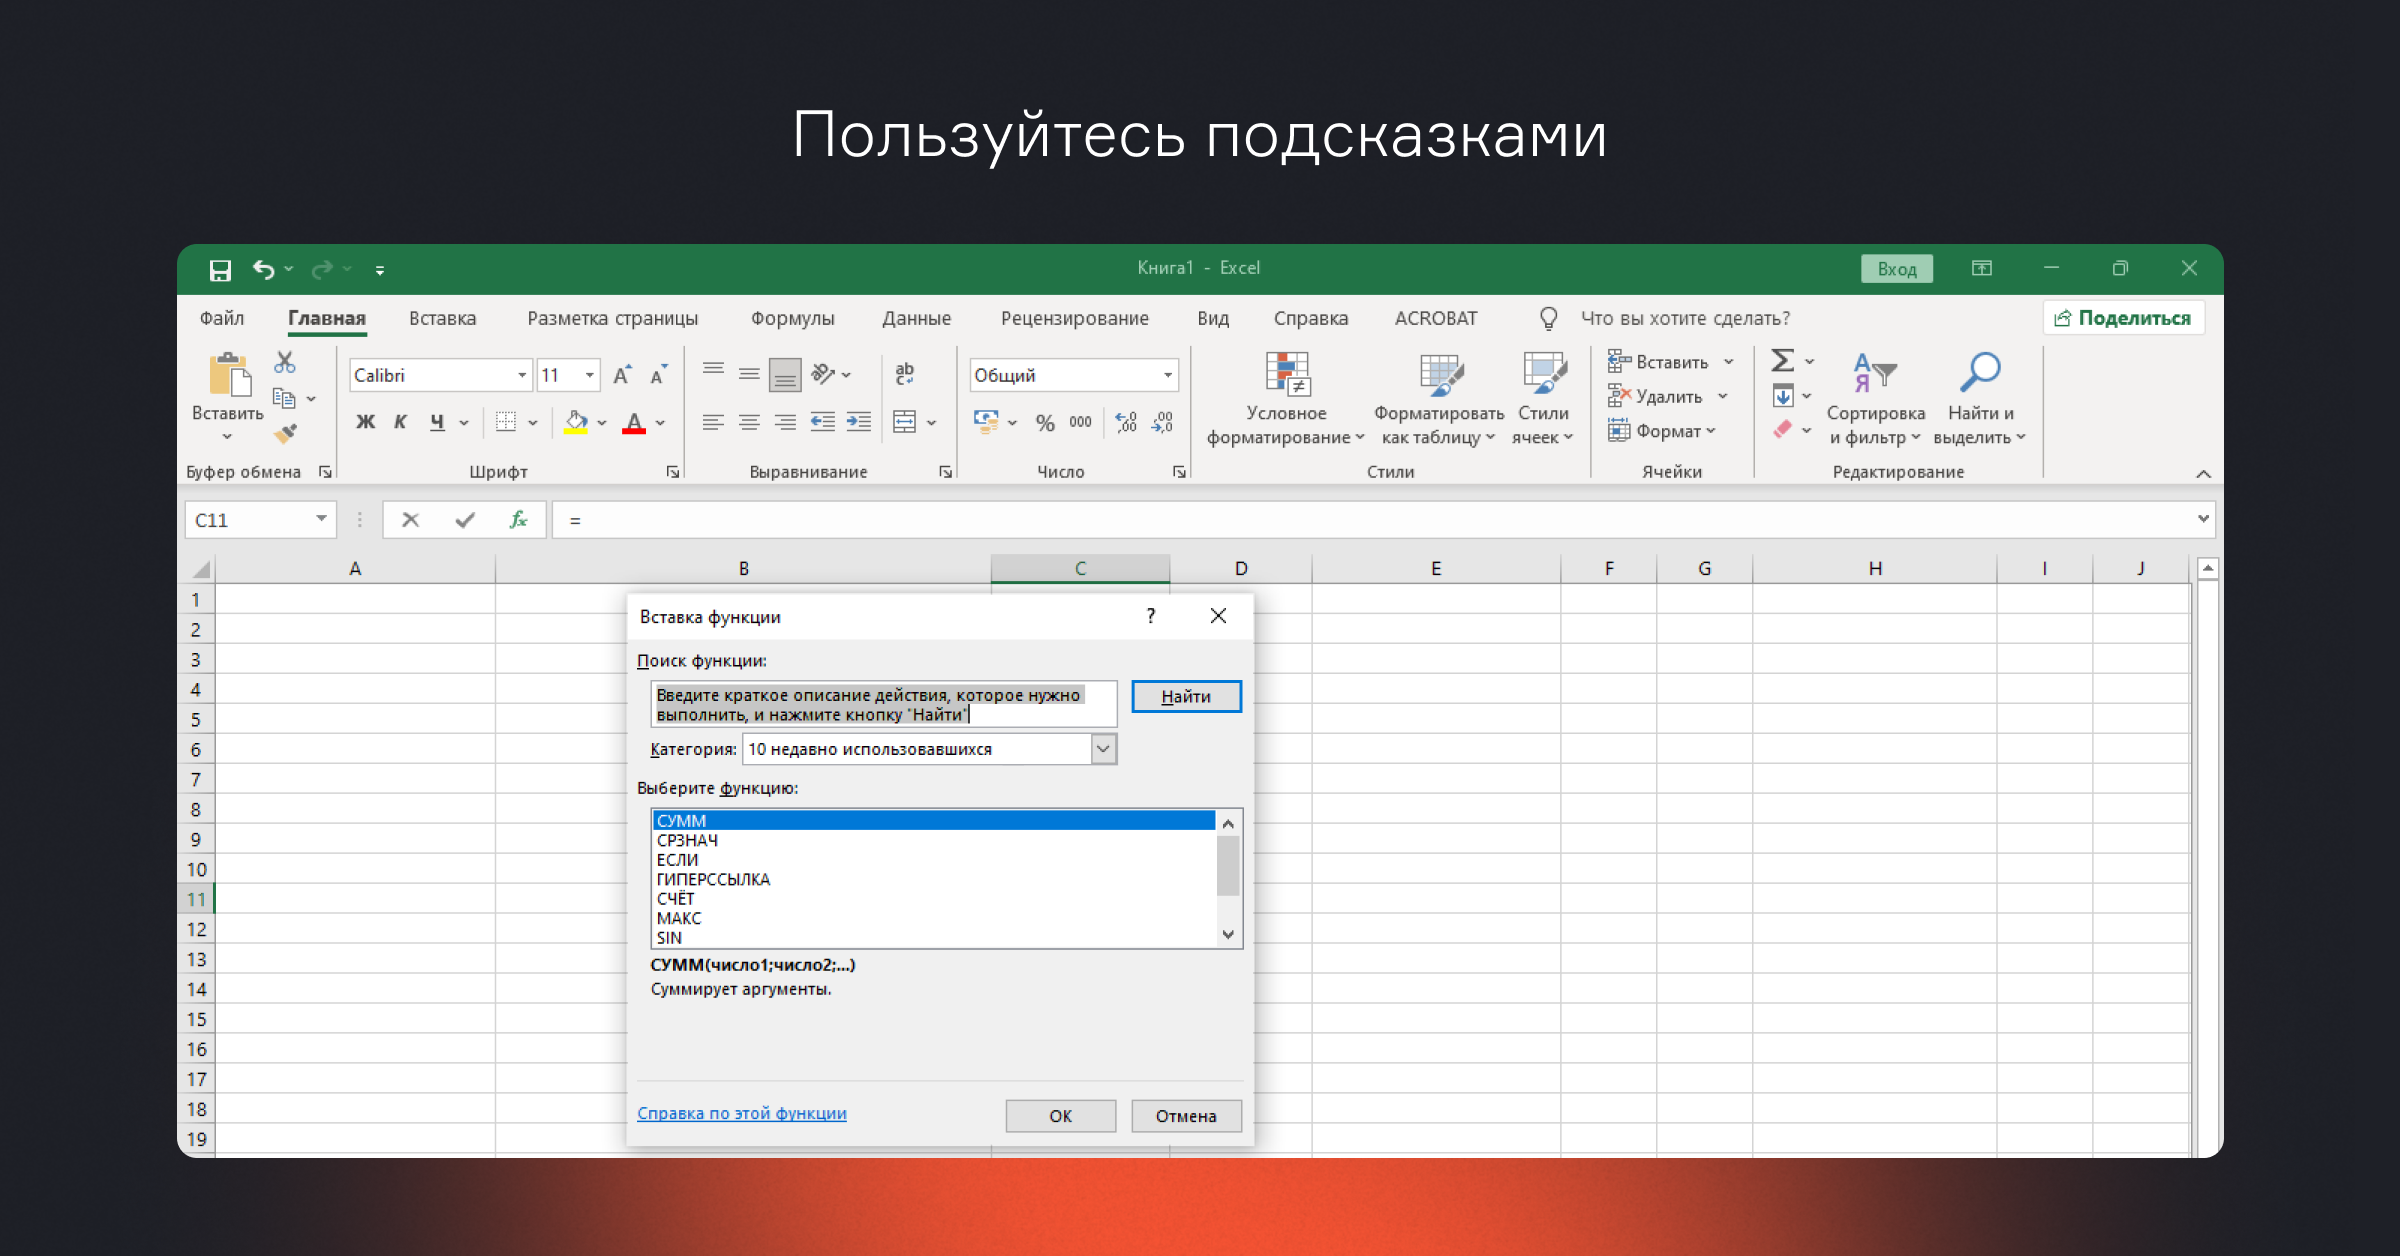The image size is (2400, 1256).
Task: Open the Категория dropdown list
Action: point(1103,749)
